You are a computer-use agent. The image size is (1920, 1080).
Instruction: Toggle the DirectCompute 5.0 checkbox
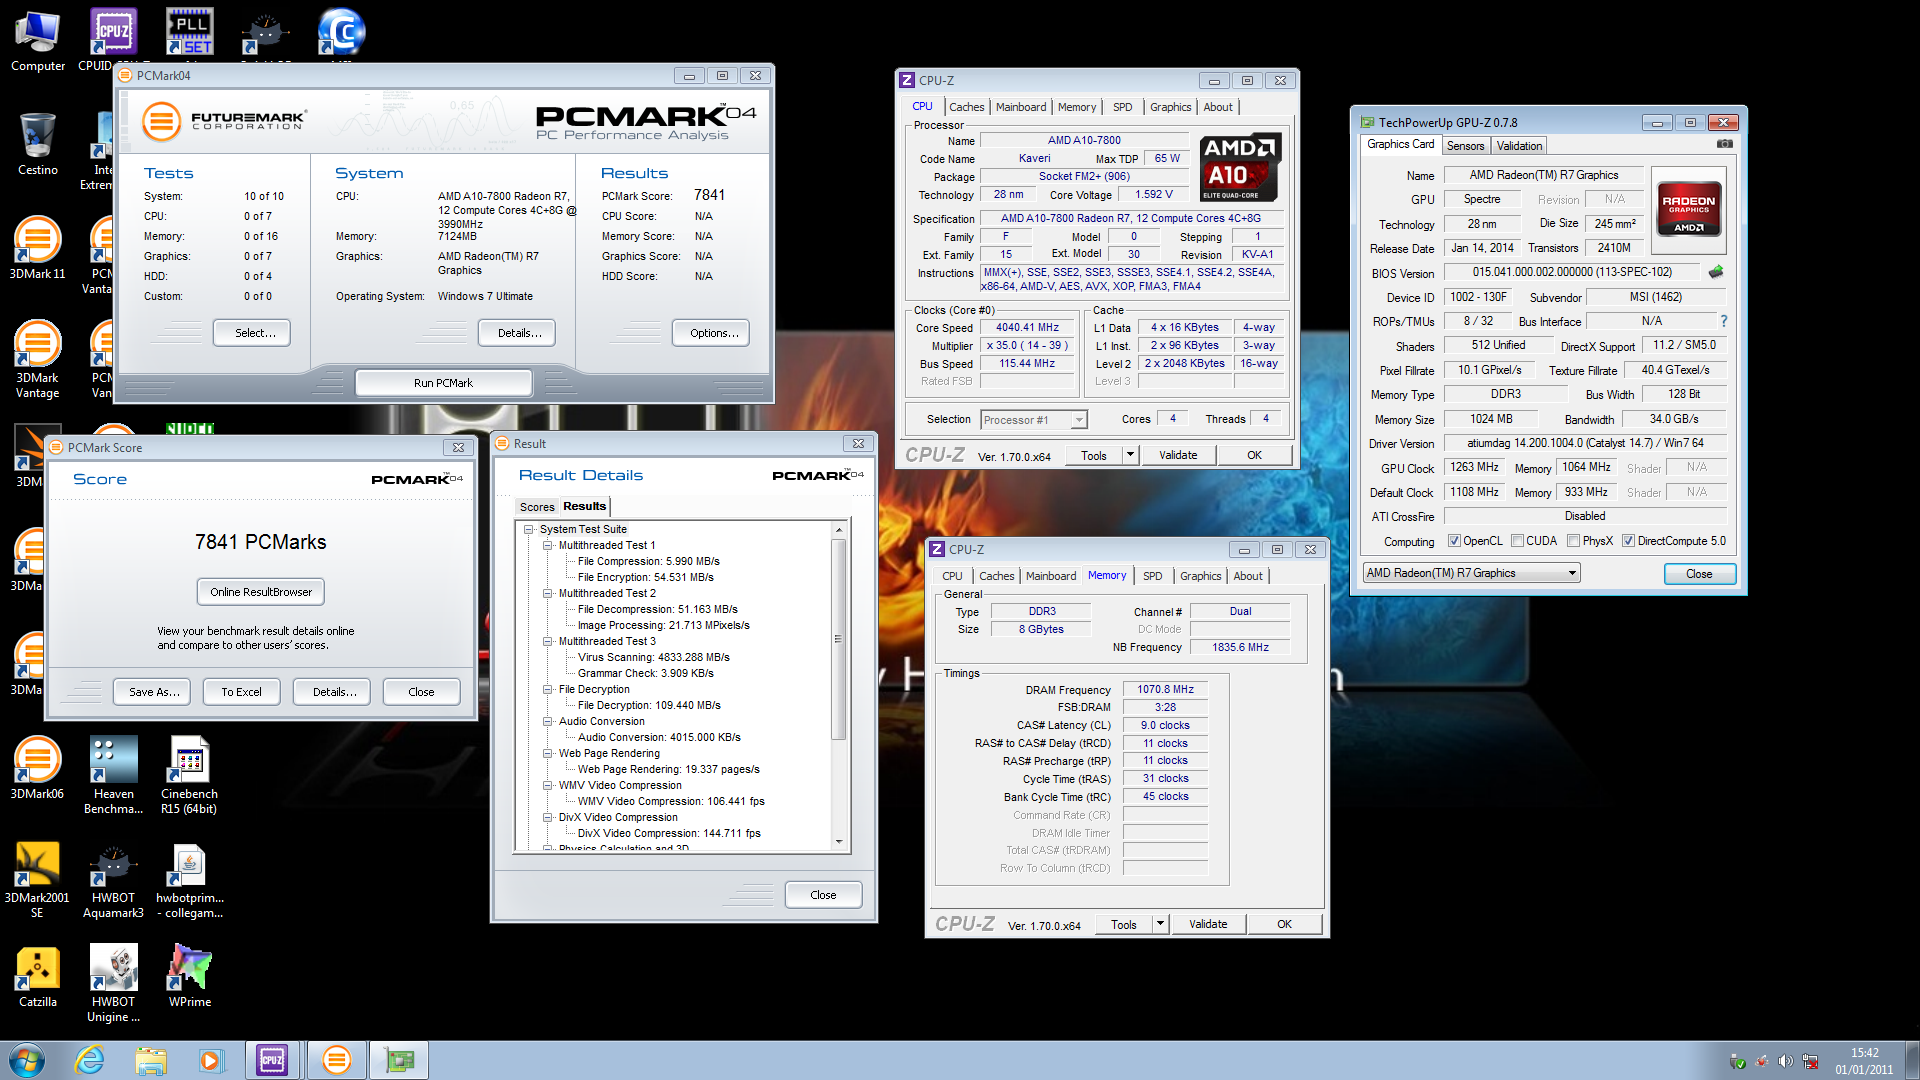coord(1628,541)
